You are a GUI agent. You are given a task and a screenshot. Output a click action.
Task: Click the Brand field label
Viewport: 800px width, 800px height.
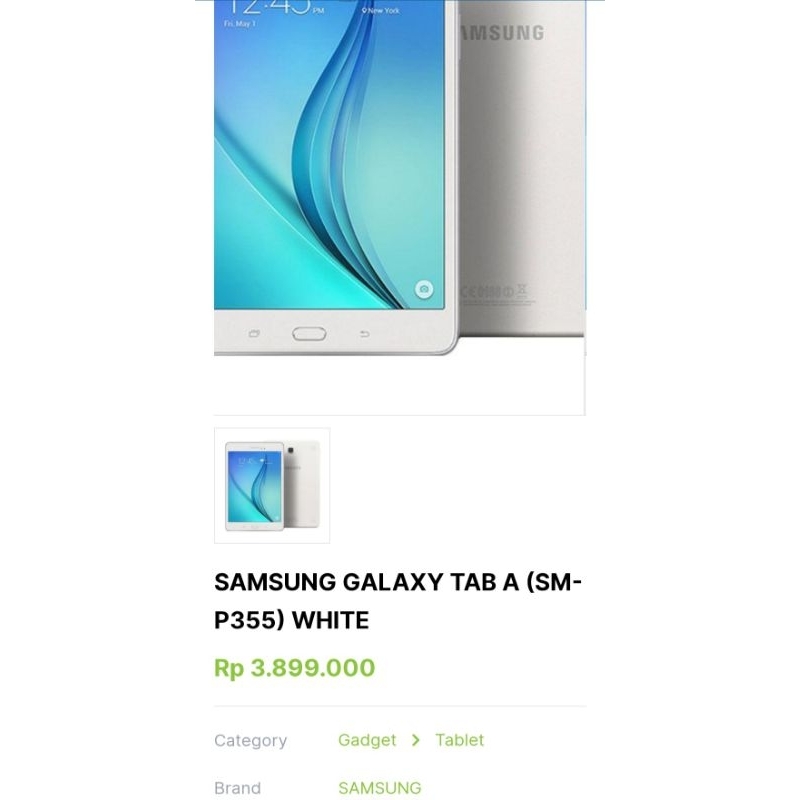click(237, 788)
